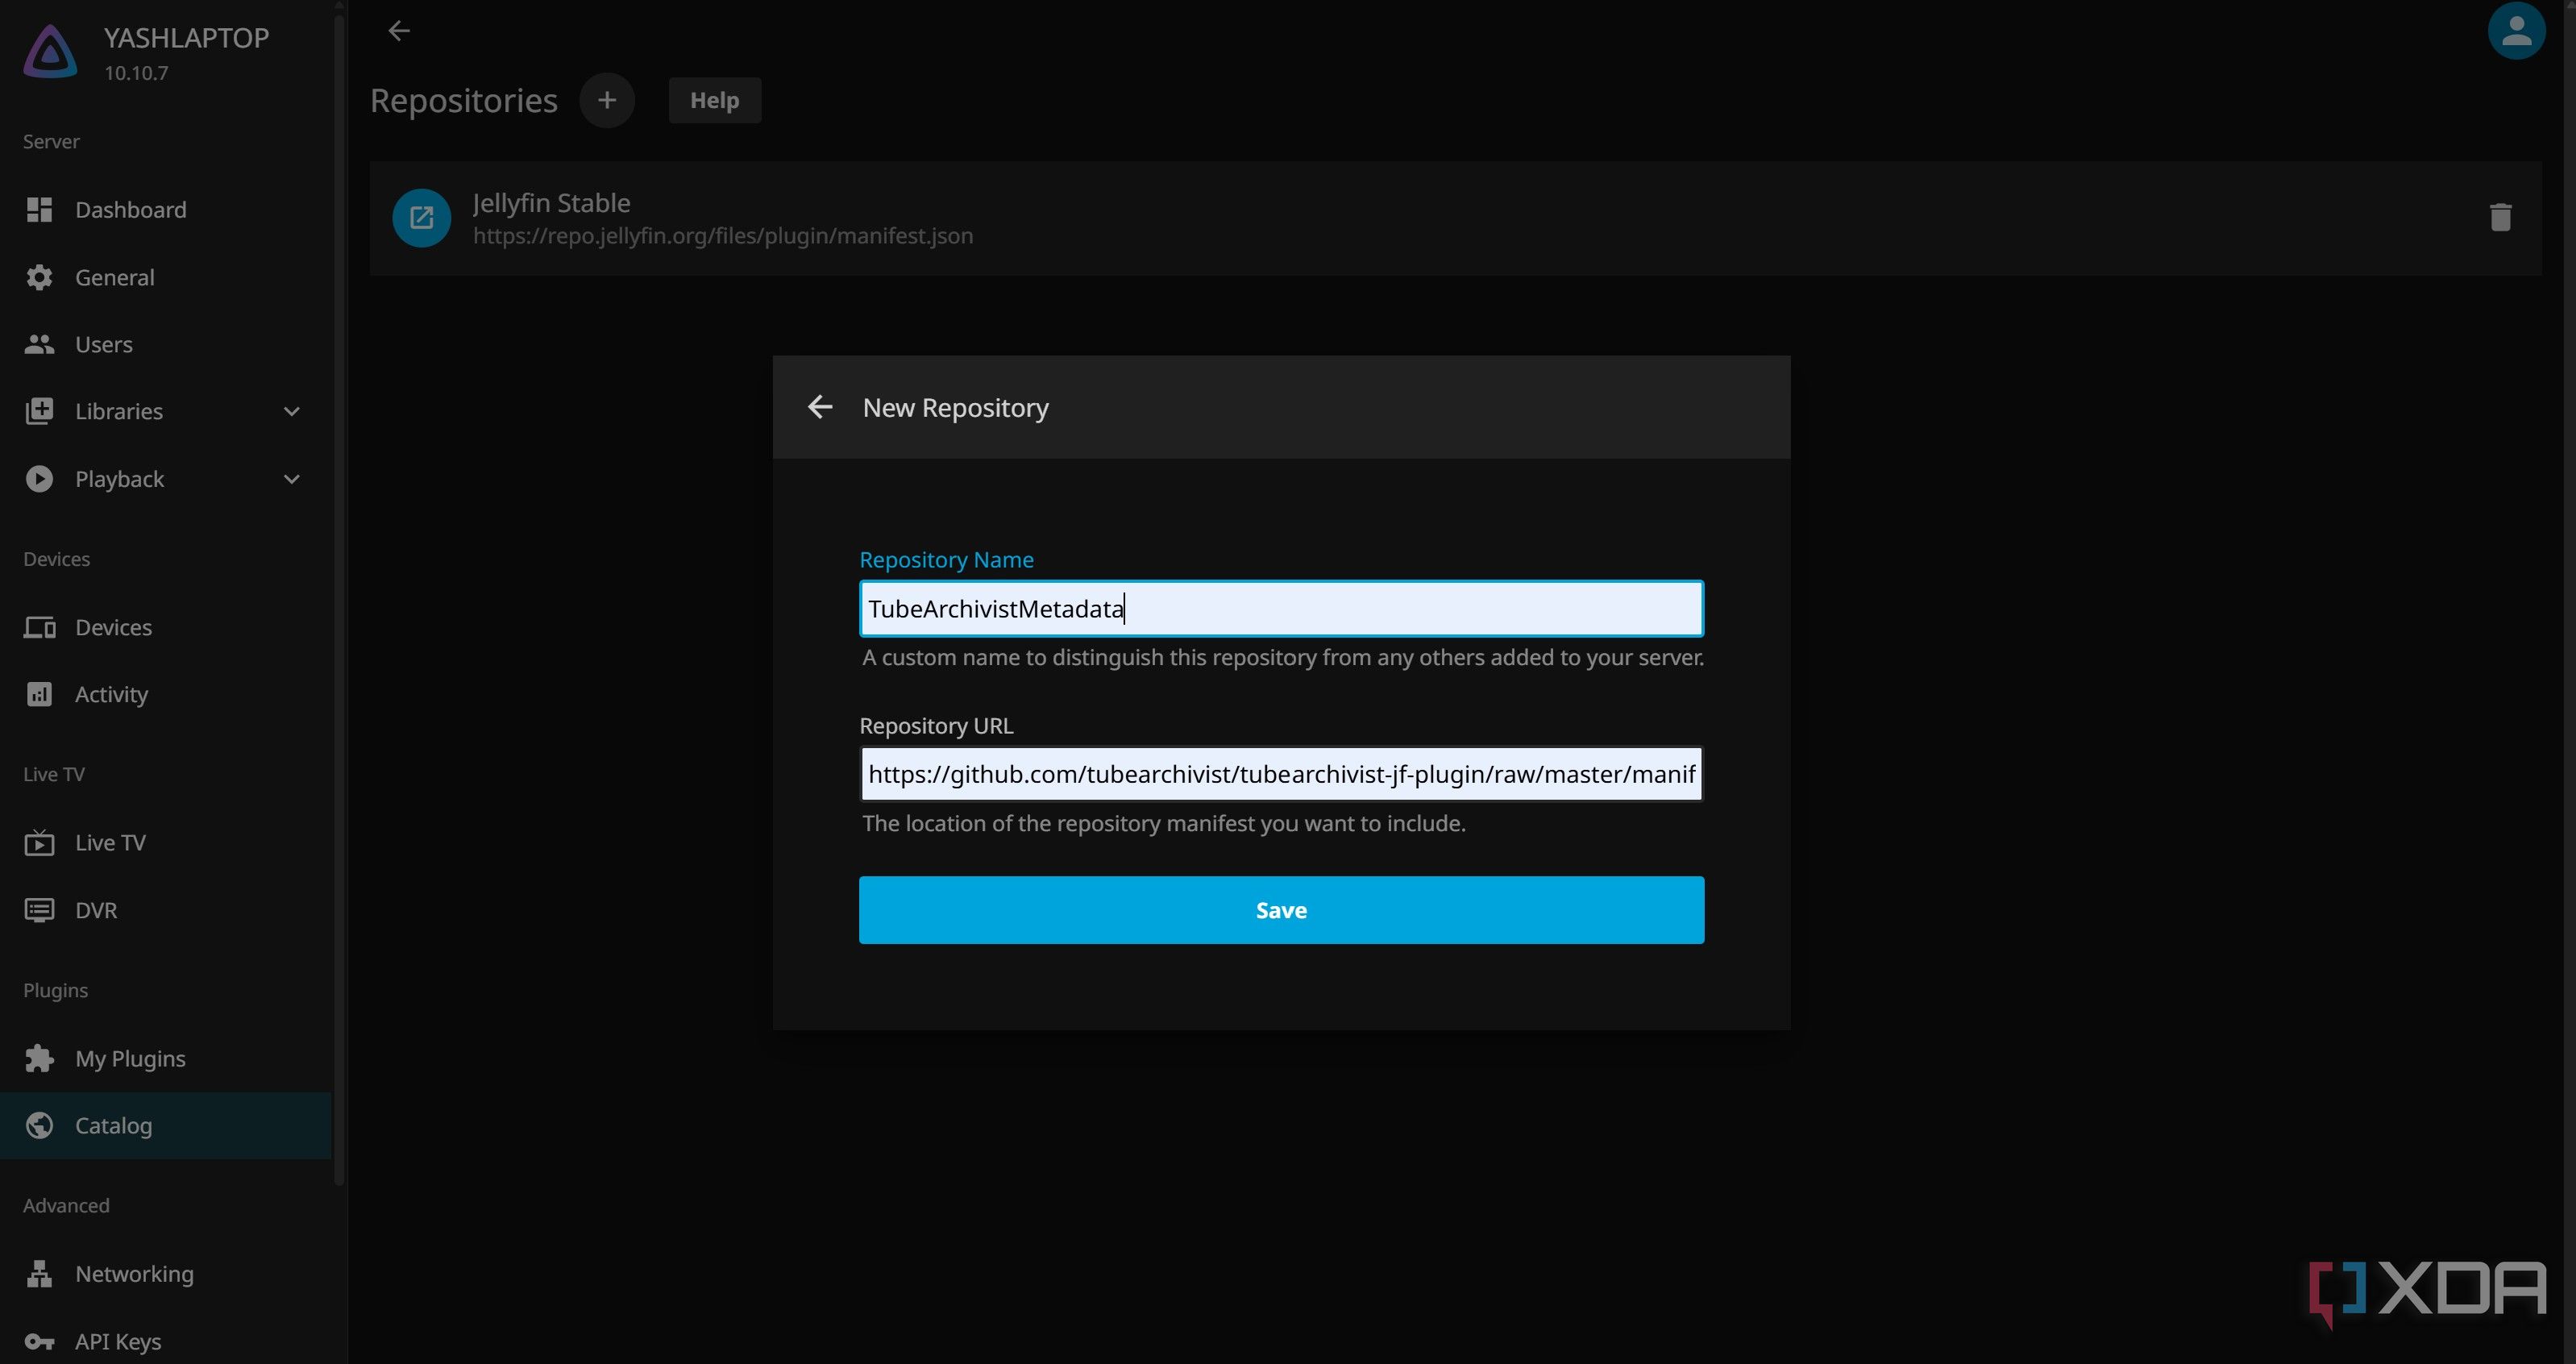This screenshot has width=2576, height=1364.
Task: Open the Help button
Action: click(714, 100)
